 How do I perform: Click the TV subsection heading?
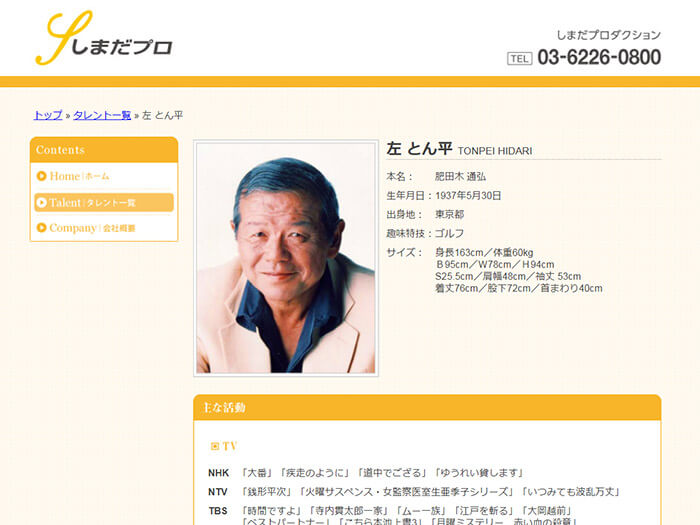(x=229, y=446)
